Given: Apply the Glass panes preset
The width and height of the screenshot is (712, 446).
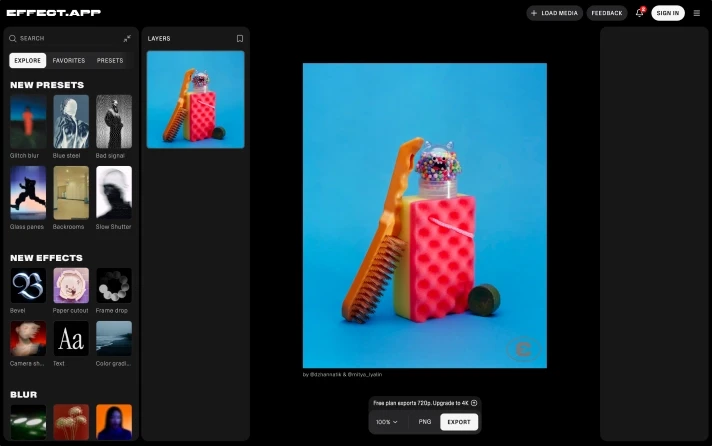Looking at the screenshot, I should (28, 193).
